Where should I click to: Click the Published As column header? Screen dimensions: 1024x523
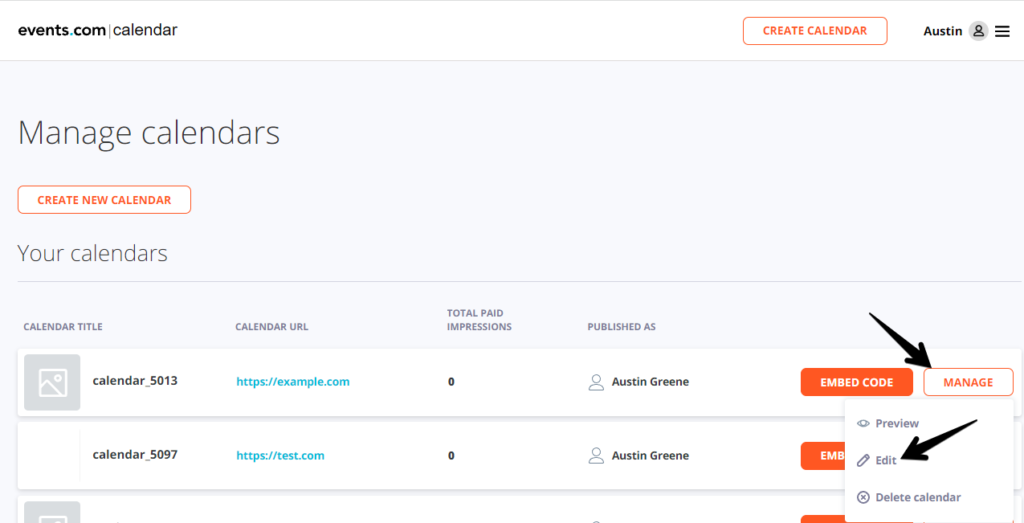pos(621,326)
